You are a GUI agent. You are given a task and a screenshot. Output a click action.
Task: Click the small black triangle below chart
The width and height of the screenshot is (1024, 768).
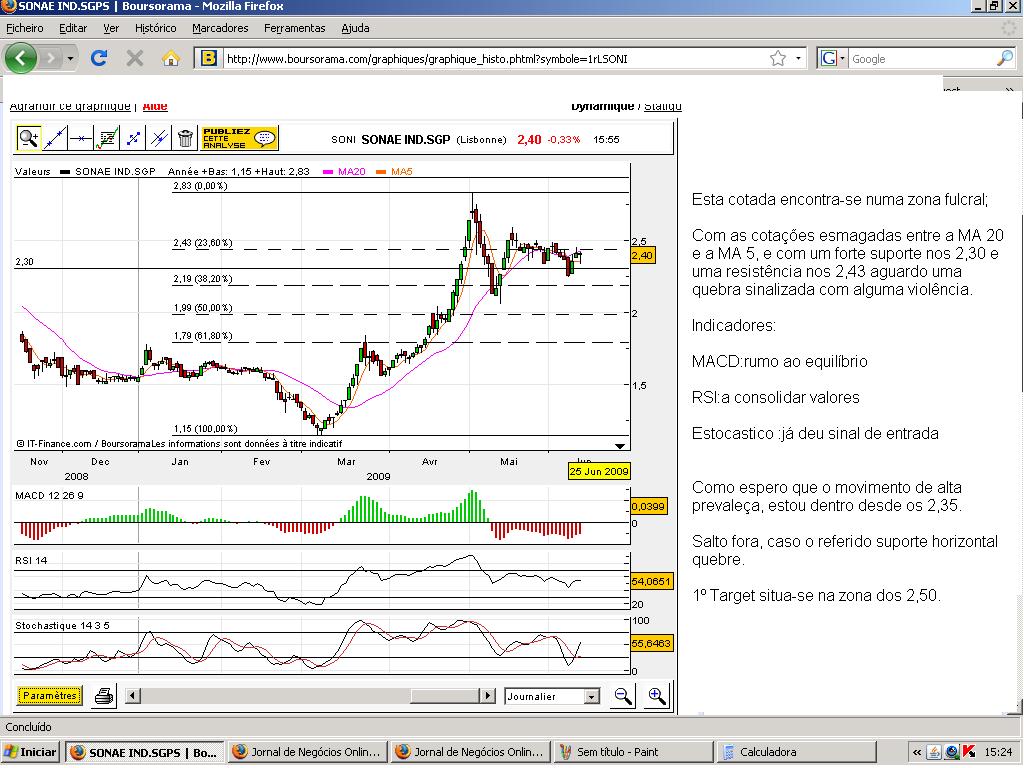click(620, 446)
